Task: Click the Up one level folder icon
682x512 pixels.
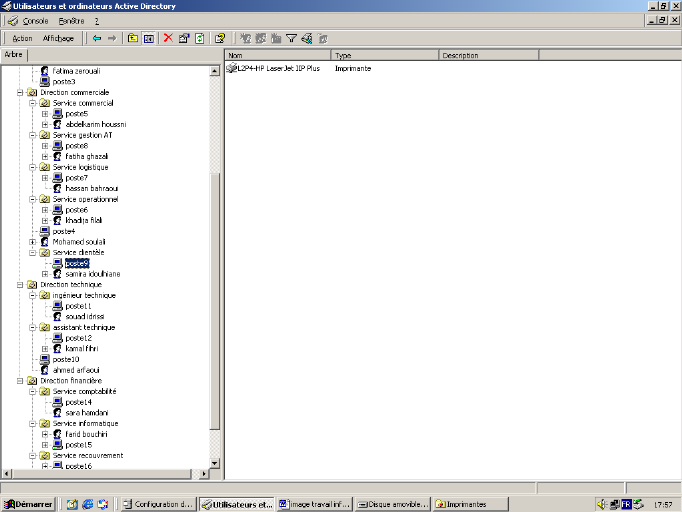Action: 132,38
